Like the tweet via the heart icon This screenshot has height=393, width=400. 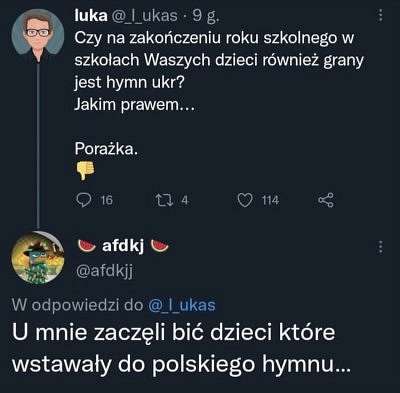(x=245, y=200)
